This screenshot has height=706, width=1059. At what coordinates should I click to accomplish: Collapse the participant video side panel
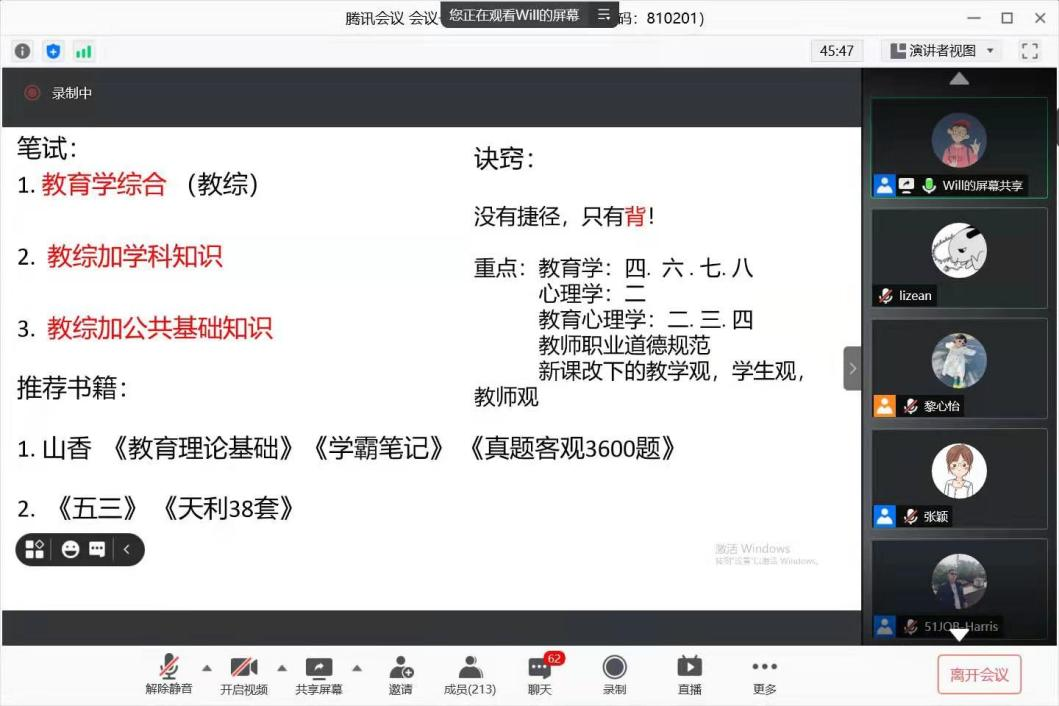[x=852, y=368]
